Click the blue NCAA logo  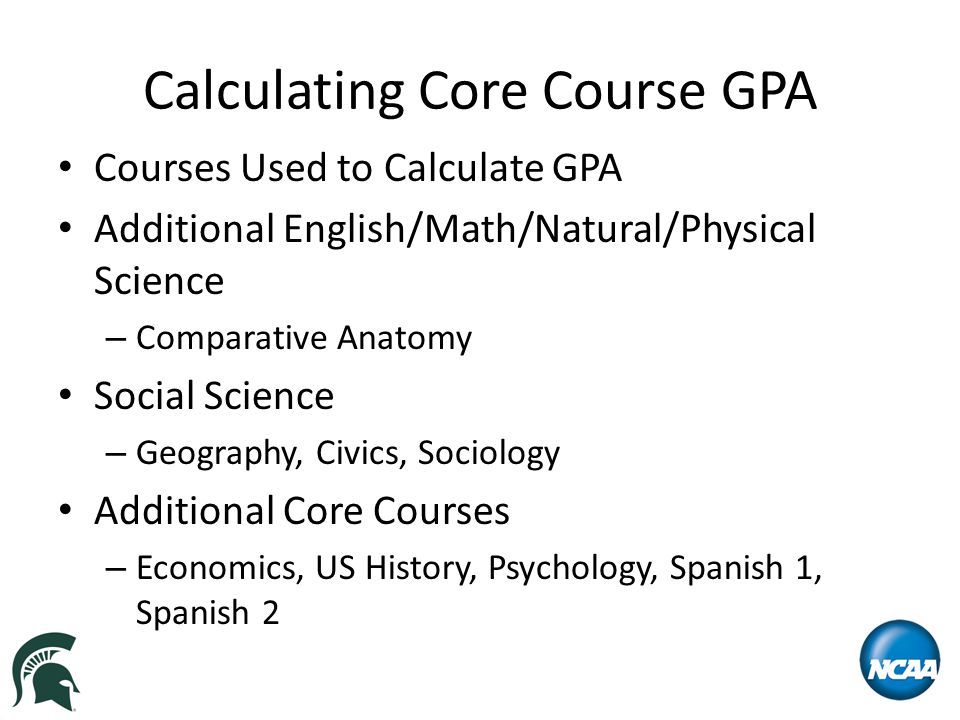[899, 660]
